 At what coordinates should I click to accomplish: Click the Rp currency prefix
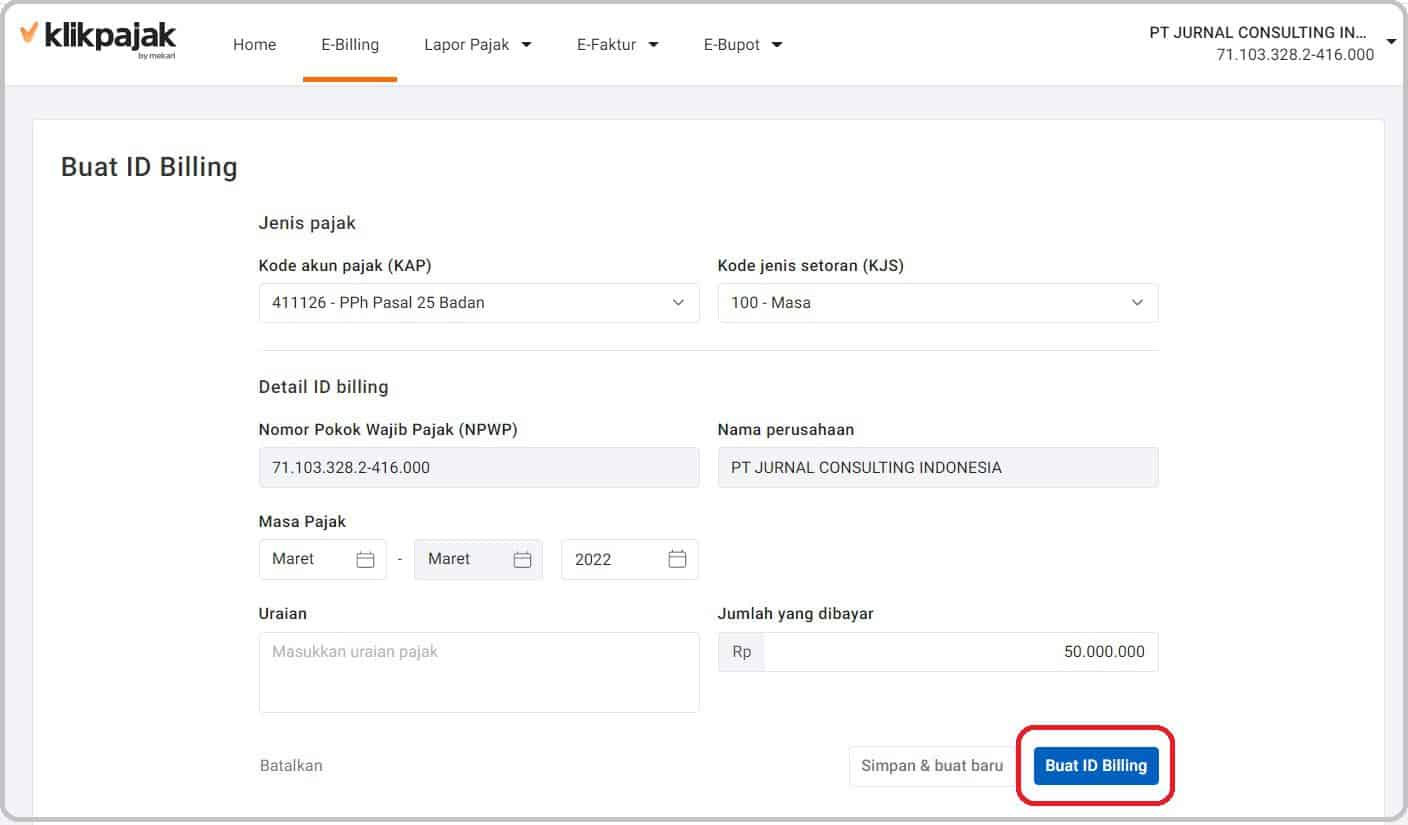[x=741, y=651]
